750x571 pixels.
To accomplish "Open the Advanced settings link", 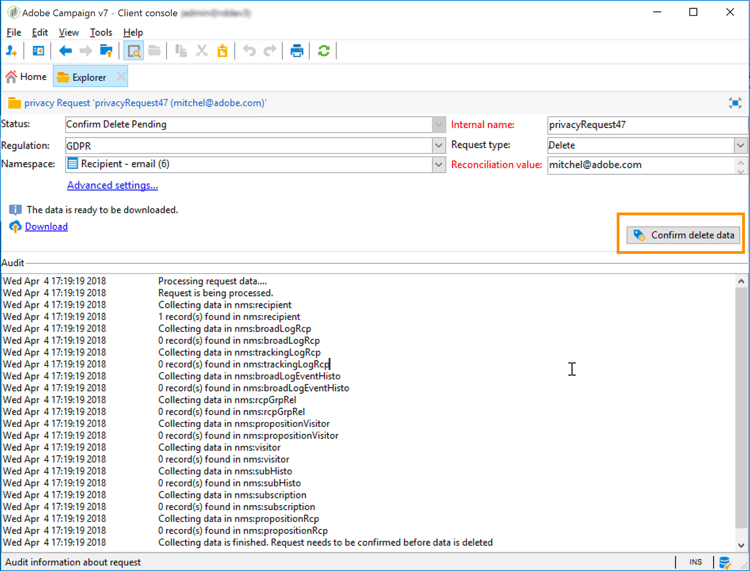I will point(112,185).
